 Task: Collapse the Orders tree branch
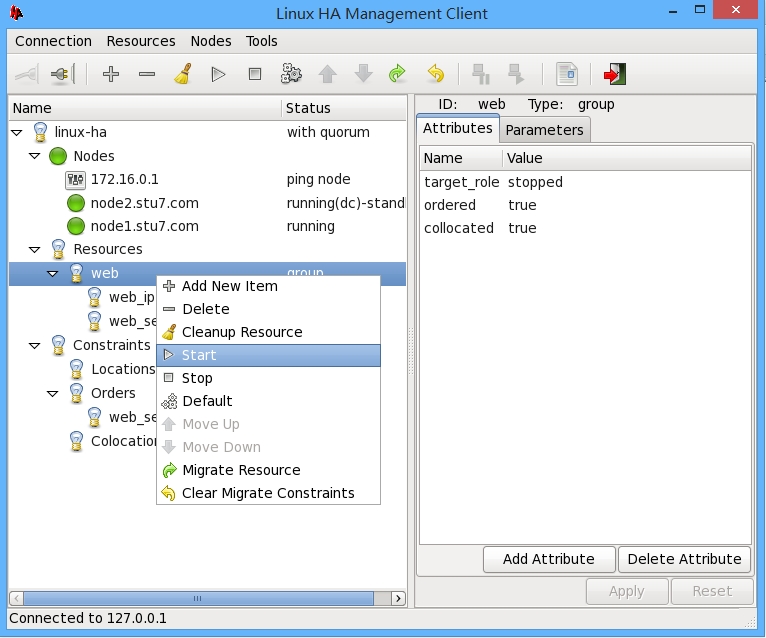click(x=52, y=394)
